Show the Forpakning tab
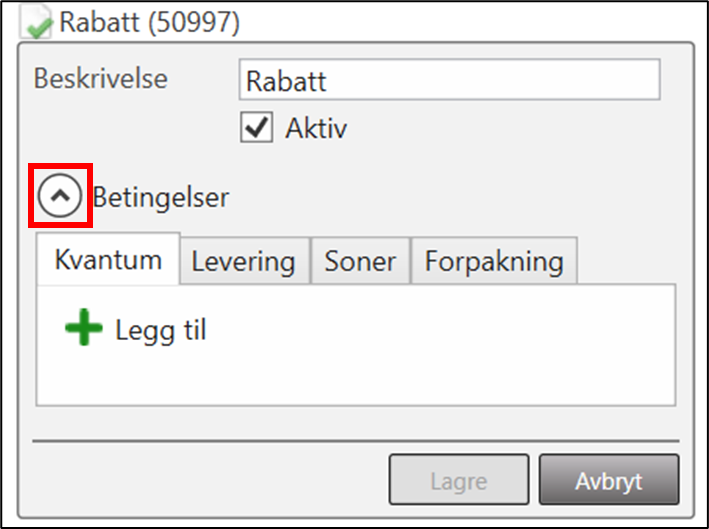Viewport: 709px width, 529px height. [494, 263]
